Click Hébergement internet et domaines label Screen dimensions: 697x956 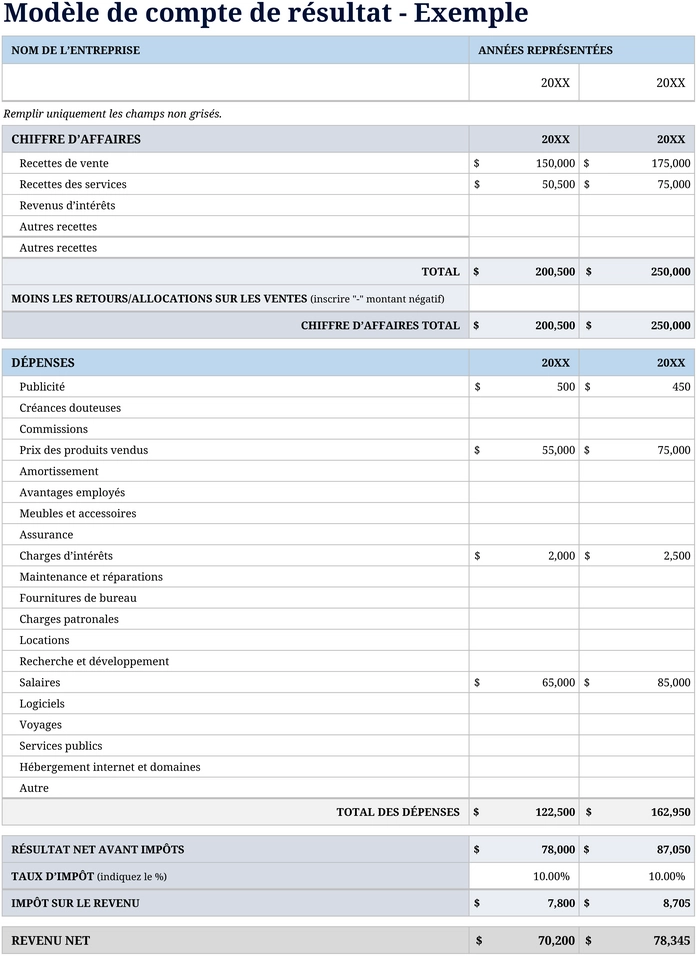point(110,767)
